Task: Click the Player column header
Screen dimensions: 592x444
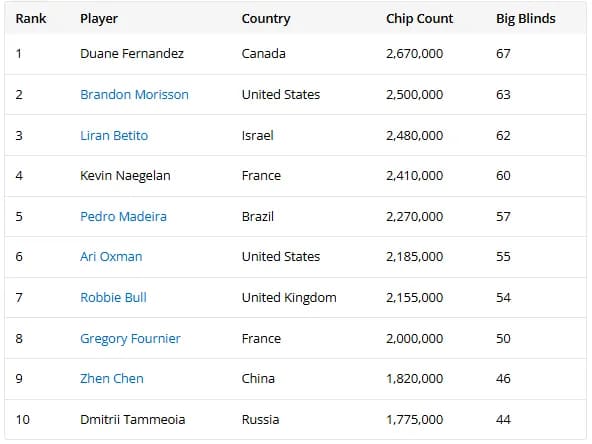Action: click(99, 18)
